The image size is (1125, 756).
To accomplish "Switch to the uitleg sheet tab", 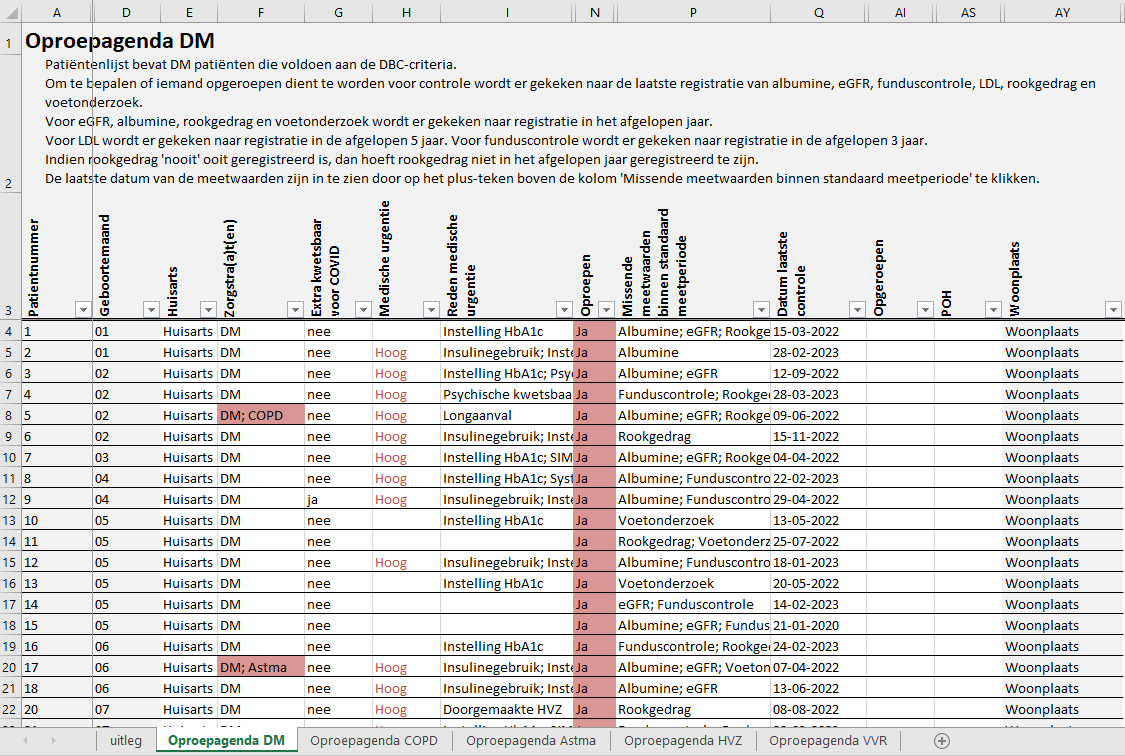I will (x=126, y=741).
